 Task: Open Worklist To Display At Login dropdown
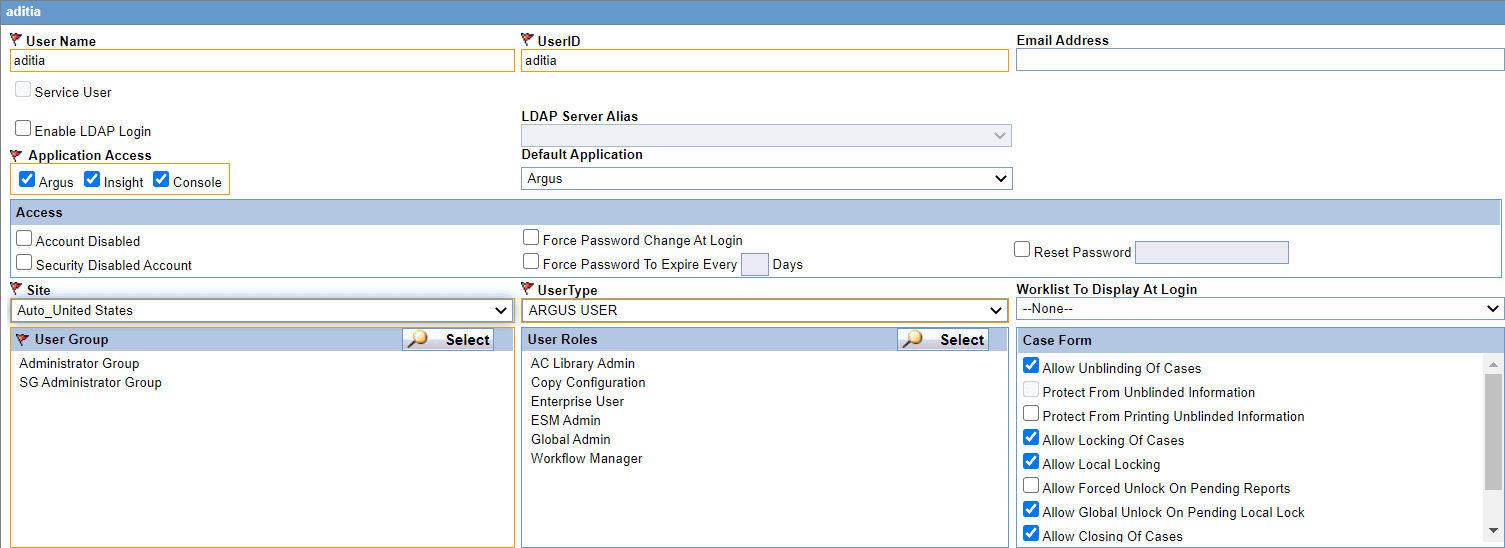click(x=1260, y=309)
